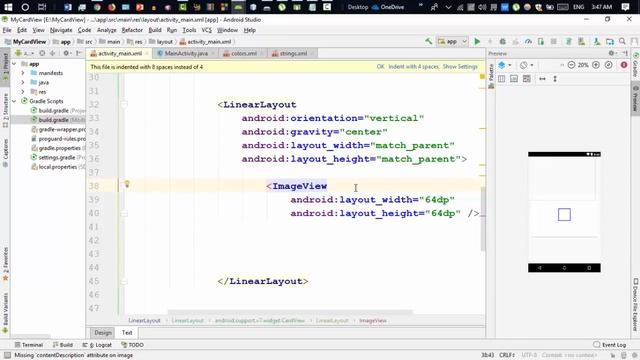Expand the res folder
The height and width of the screenshot is (360, 640).
(x=23, y=92)
